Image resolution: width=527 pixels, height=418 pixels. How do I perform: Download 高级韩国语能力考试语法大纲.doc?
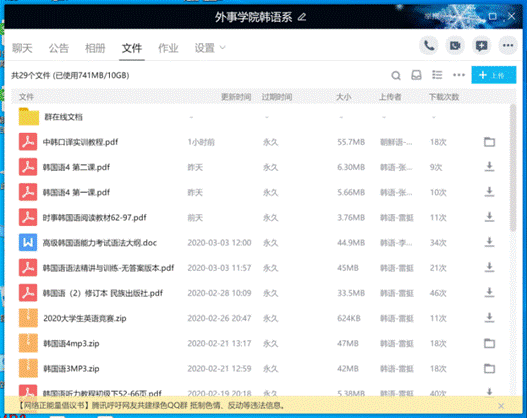489,242
